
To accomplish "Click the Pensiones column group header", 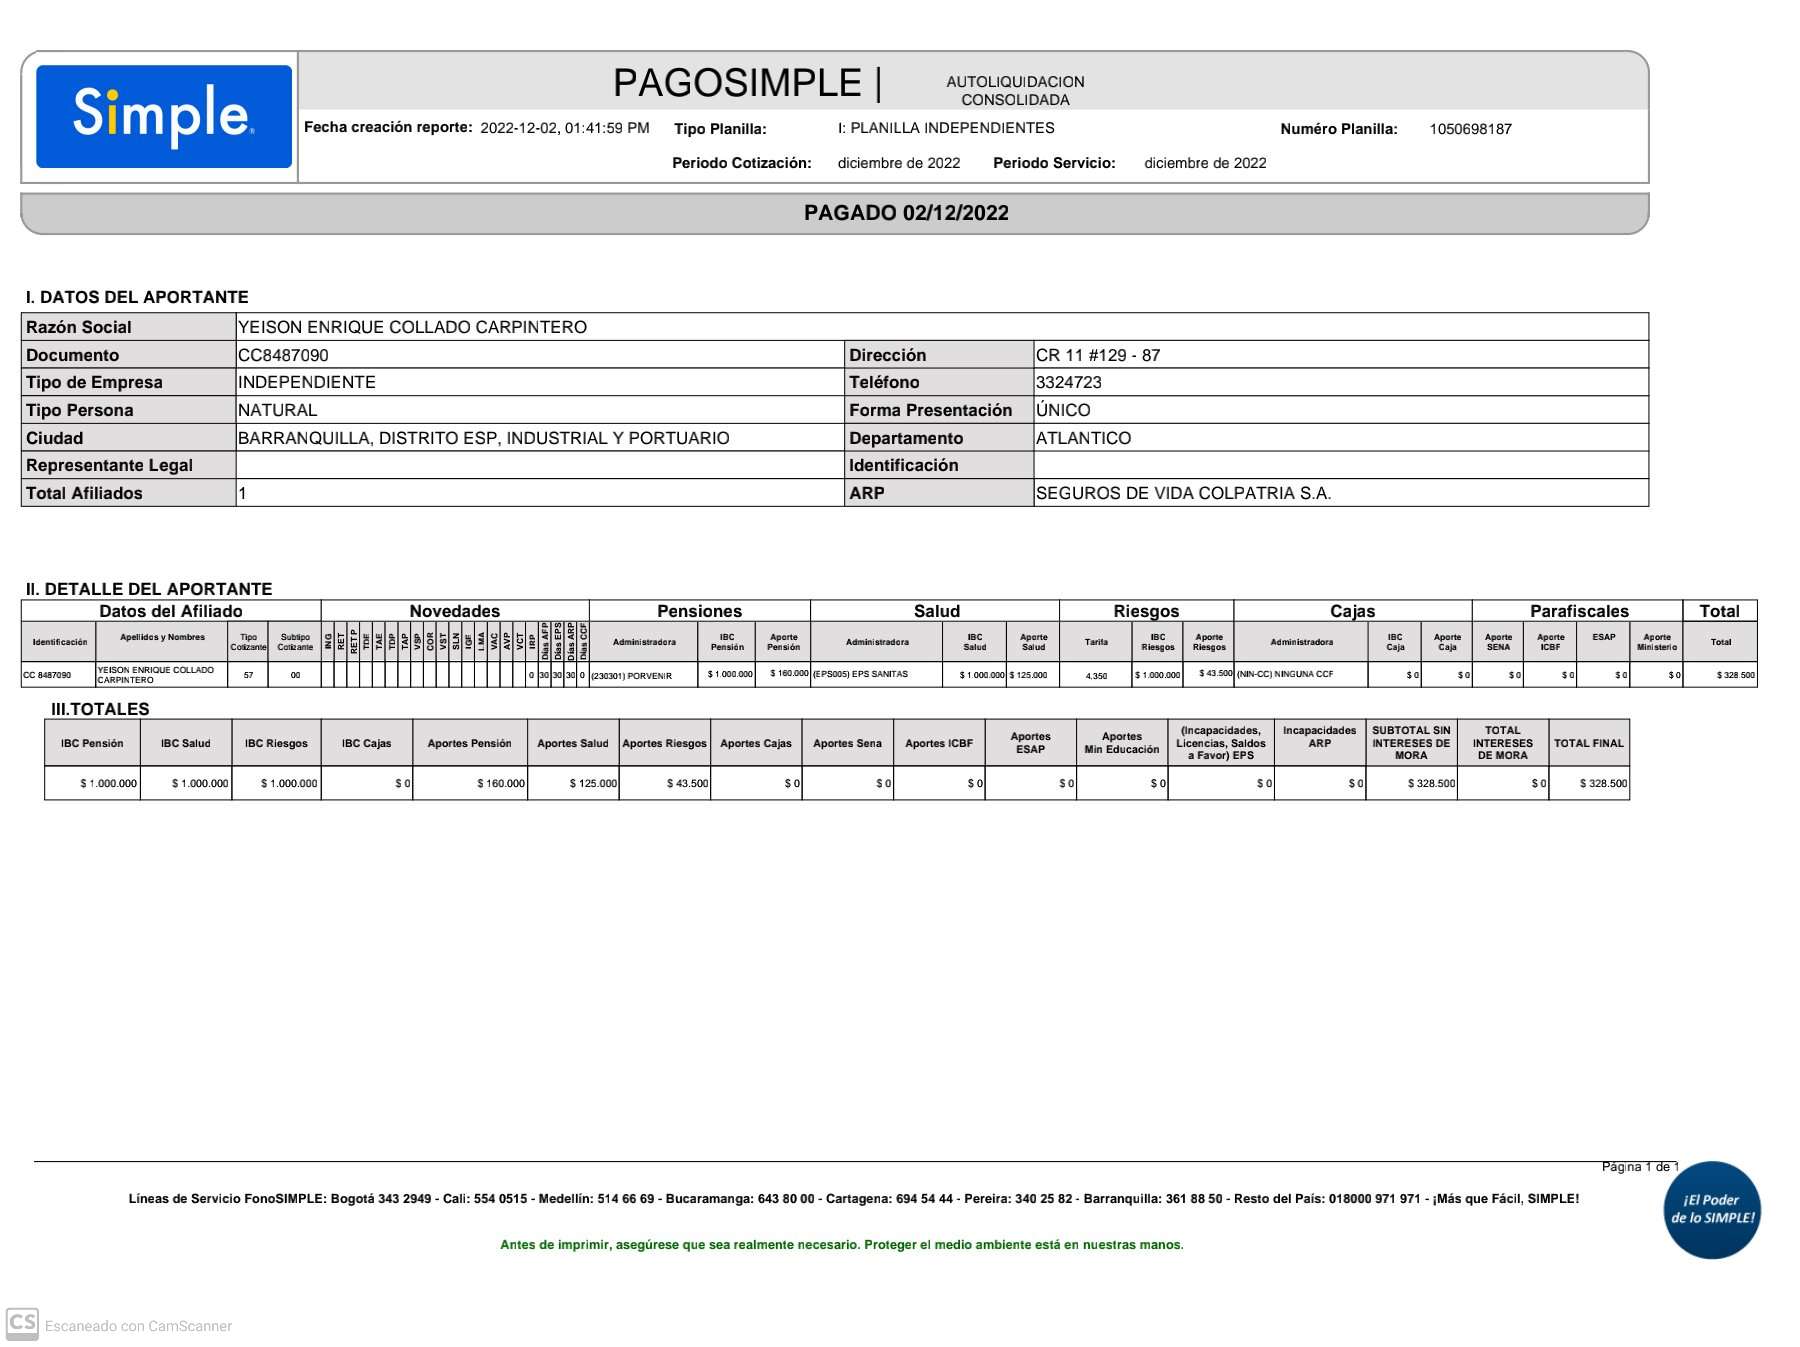I will point(699,611).
